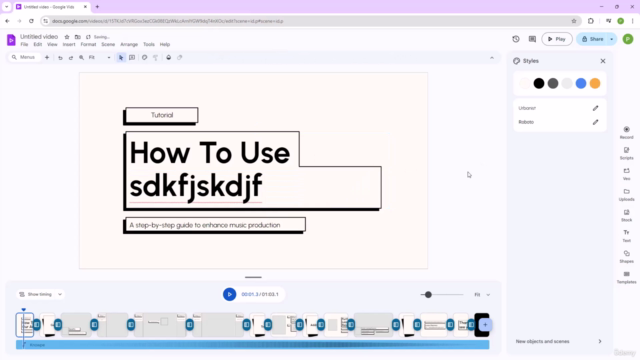Open the File menu
The height and width of the screenshot is (360, 640).
pos(24,44)
